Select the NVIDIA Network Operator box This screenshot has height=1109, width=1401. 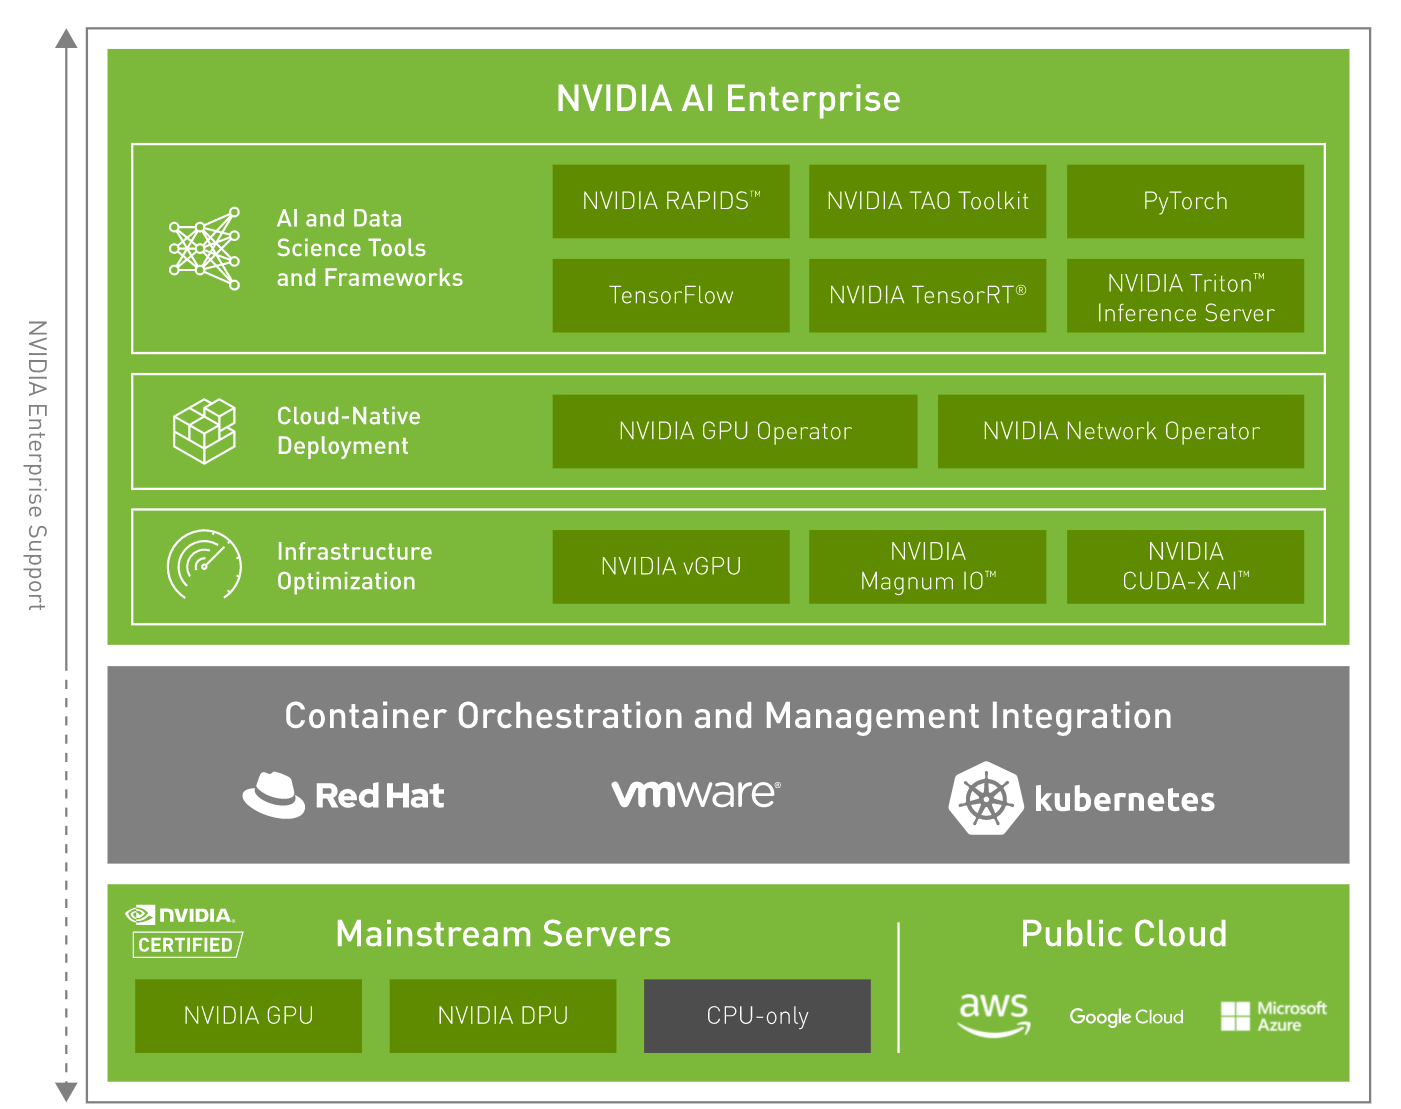coord(1121,431)
